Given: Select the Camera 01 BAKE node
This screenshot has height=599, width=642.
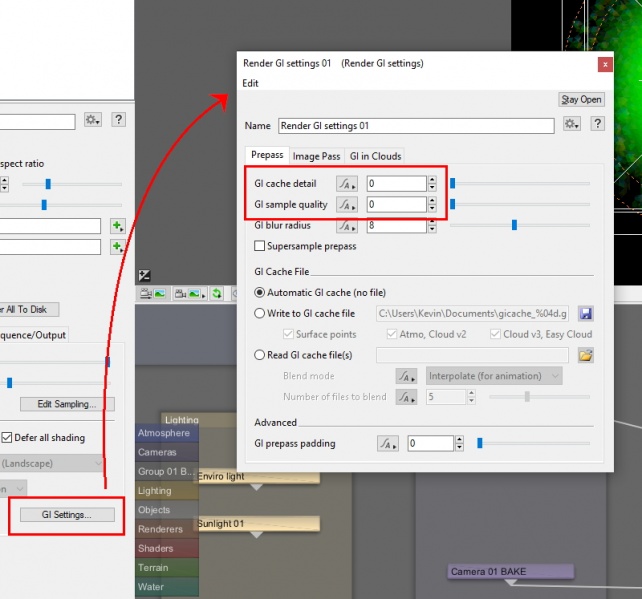Looking at the screenshot, I should [x=510, y=572].
